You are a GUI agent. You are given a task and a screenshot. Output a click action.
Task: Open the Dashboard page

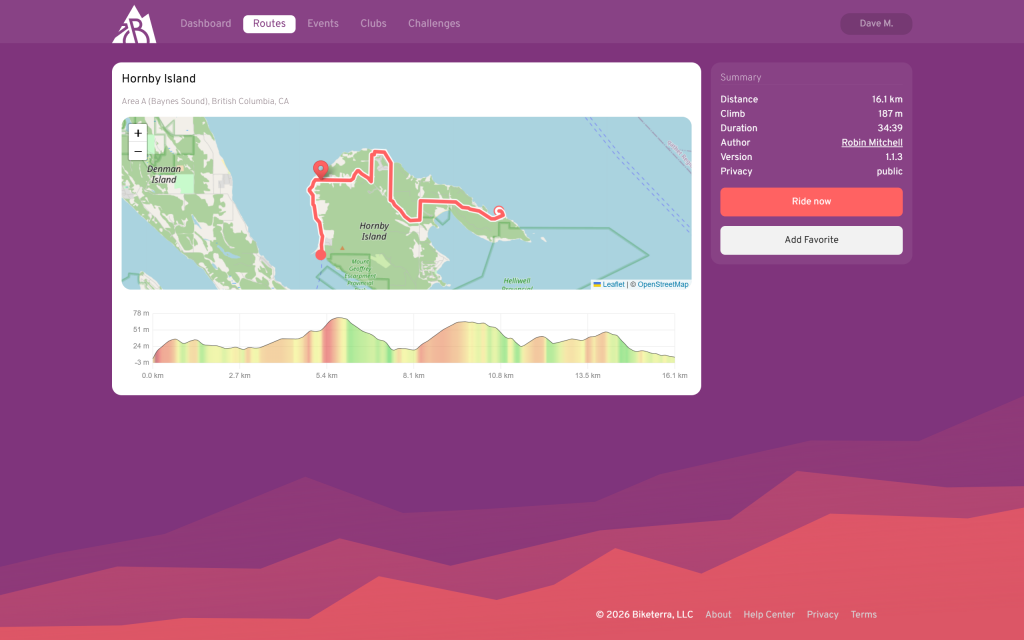coord(205,24)
